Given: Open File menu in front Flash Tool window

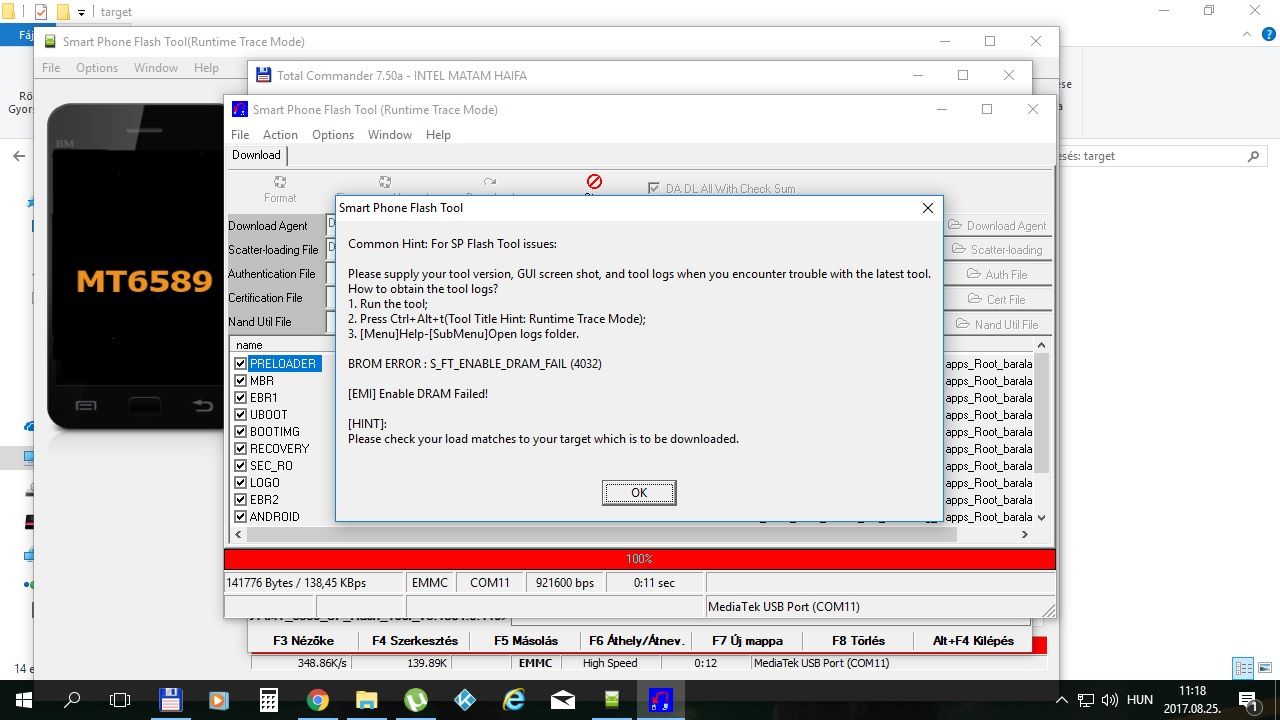Looking at the screenshot, I should pos(240,135).
